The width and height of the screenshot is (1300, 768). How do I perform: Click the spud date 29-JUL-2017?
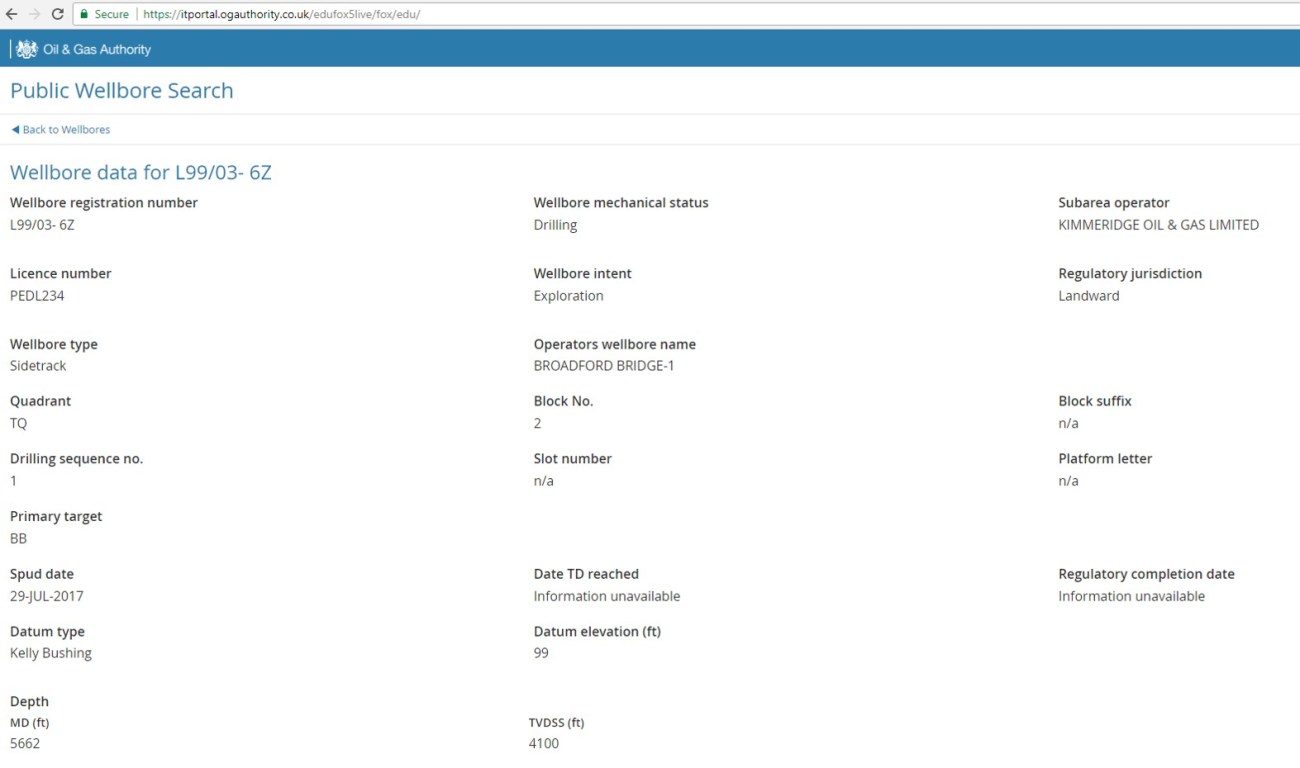(47, 596)
